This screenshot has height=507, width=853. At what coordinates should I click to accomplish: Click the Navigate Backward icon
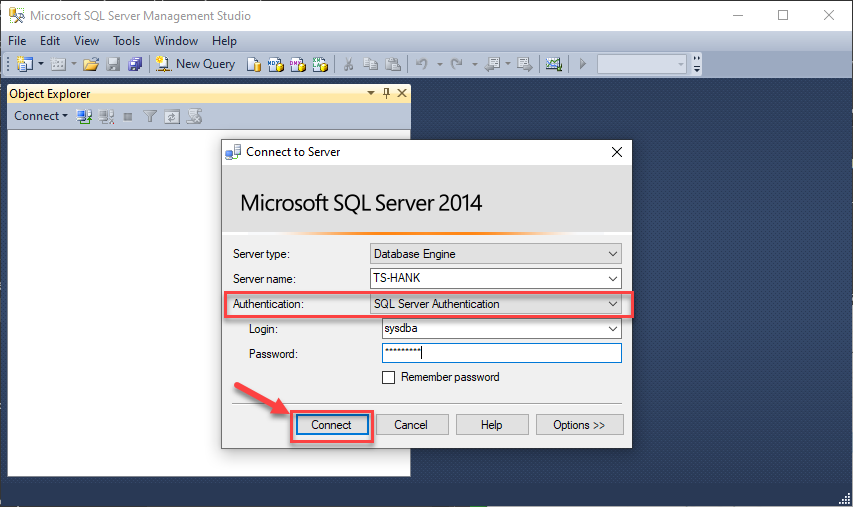click(x=492, y=64)
